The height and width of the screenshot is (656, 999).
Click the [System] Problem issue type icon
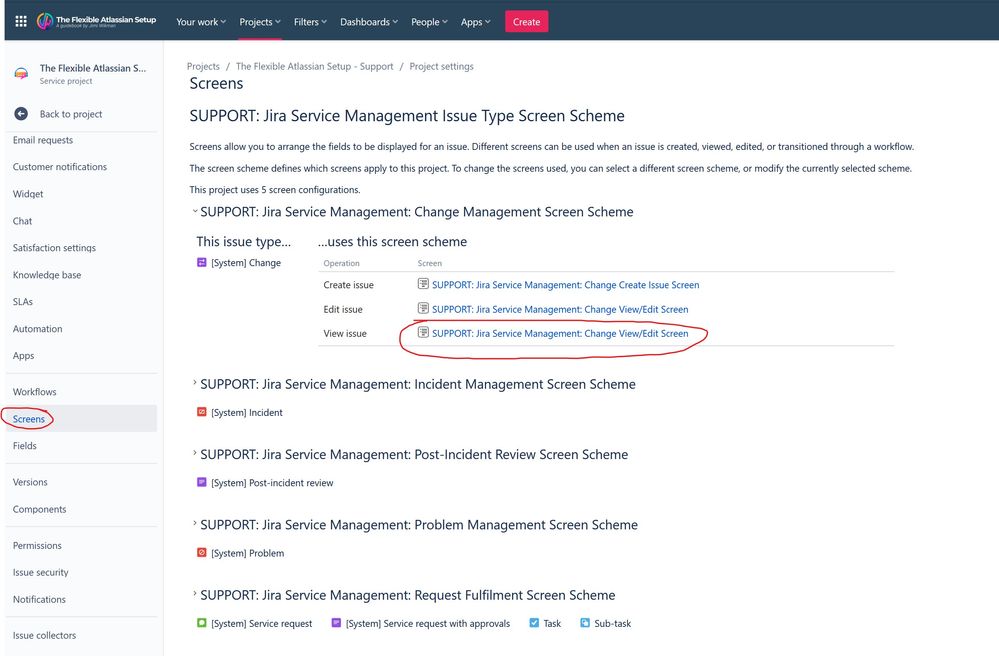[x=201, y=552]
